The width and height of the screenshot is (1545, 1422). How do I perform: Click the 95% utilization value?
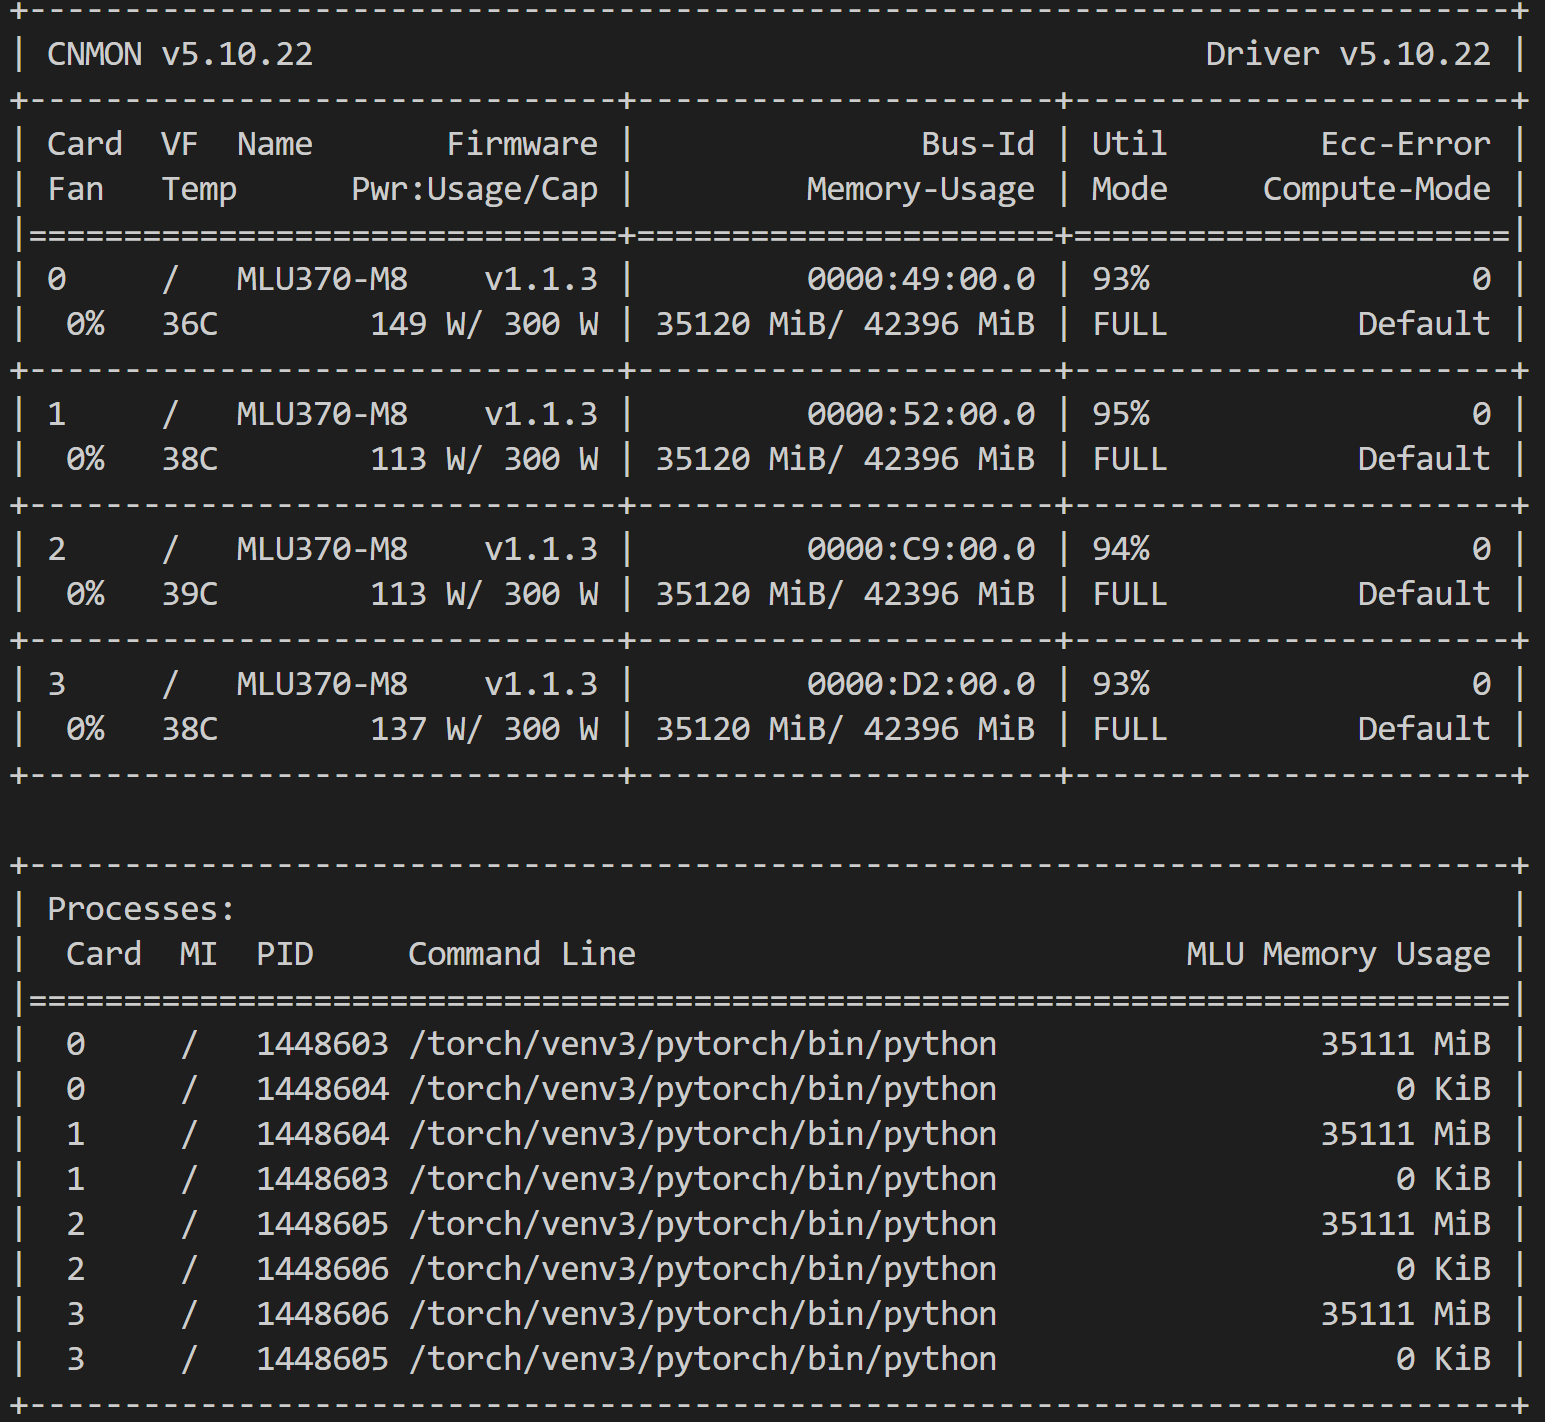pyautogui.click(x=1121, y=414)
